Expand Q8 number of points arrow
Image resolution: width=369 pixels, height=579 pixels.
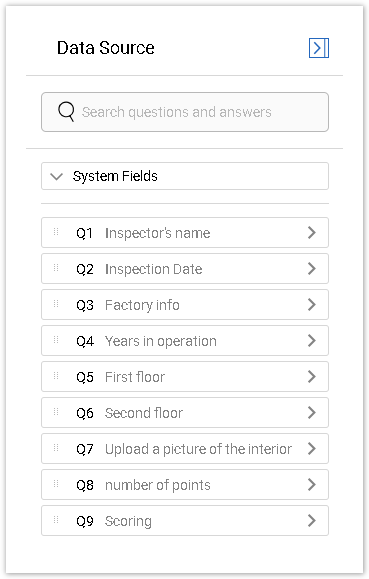(x=312, y=484)
